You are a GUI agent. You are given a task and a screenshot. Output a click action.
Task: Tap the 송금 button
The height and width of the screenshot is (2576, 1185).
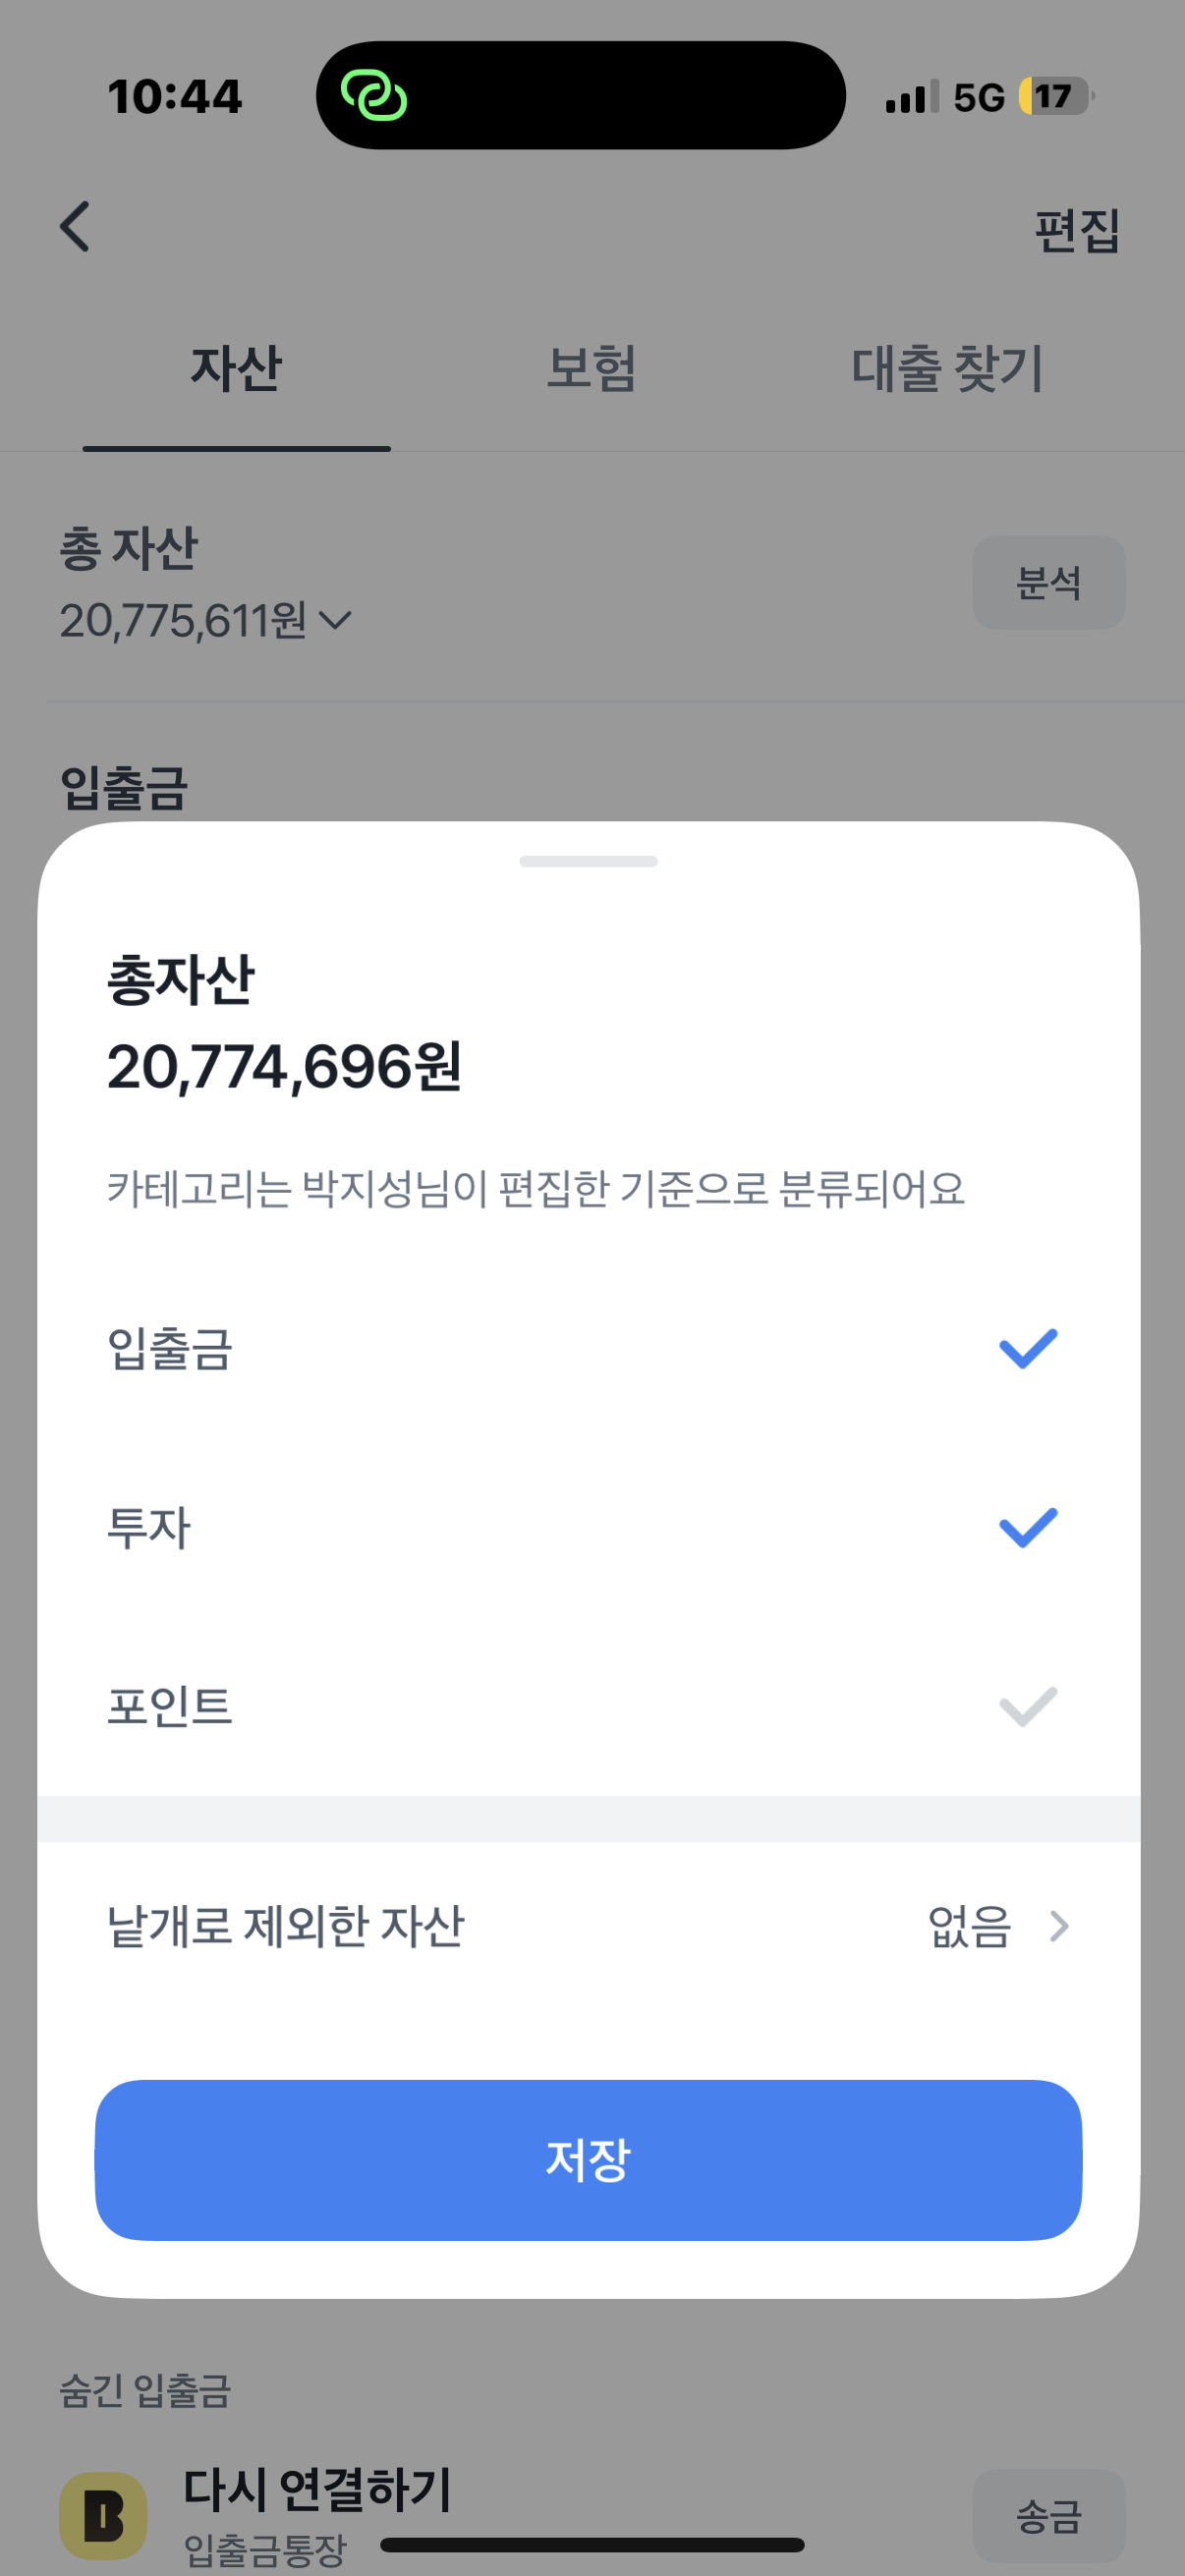(x=1048, y=2515)
